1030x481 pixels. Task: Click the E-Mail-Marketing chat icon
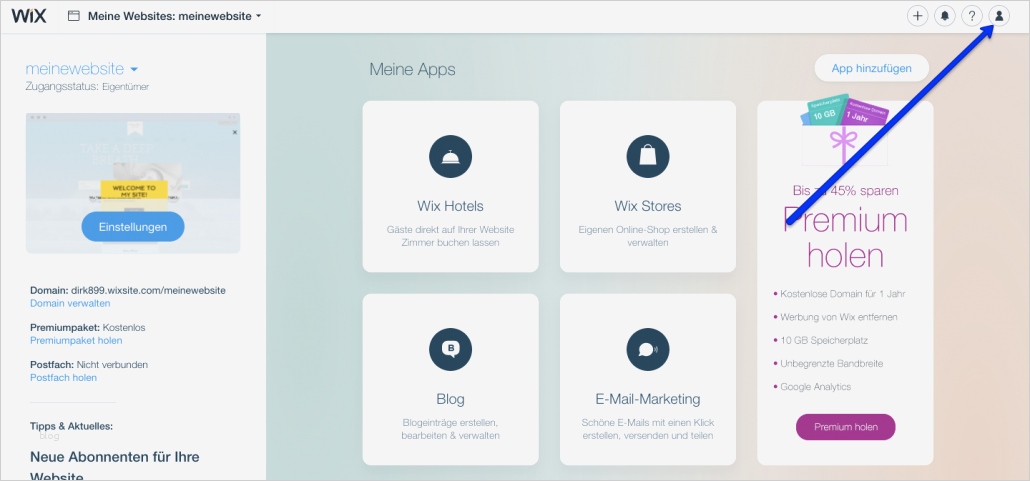tap(648, 349)
